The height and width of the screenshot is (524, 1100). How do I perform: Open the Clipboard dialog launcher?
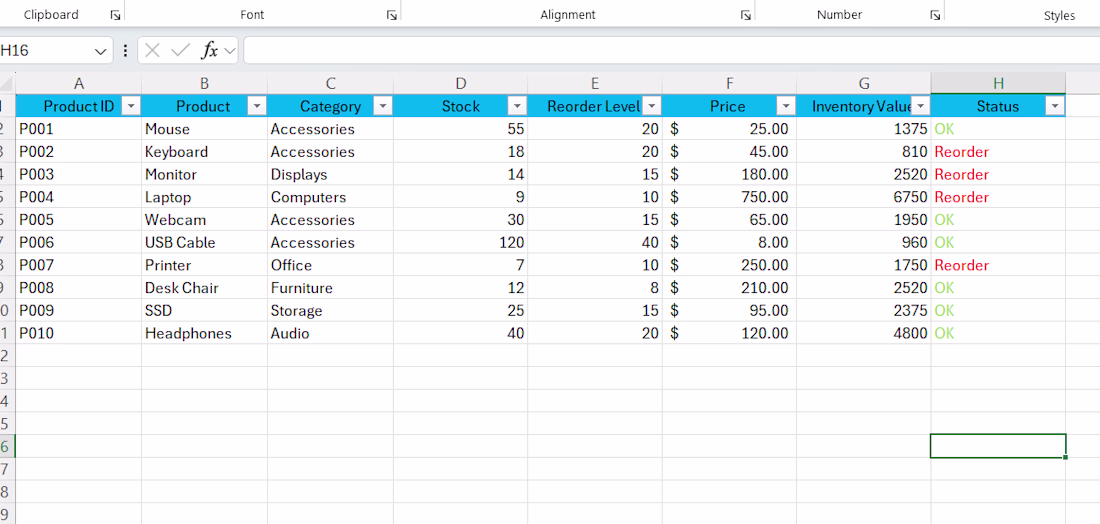(x=114, y=15)
